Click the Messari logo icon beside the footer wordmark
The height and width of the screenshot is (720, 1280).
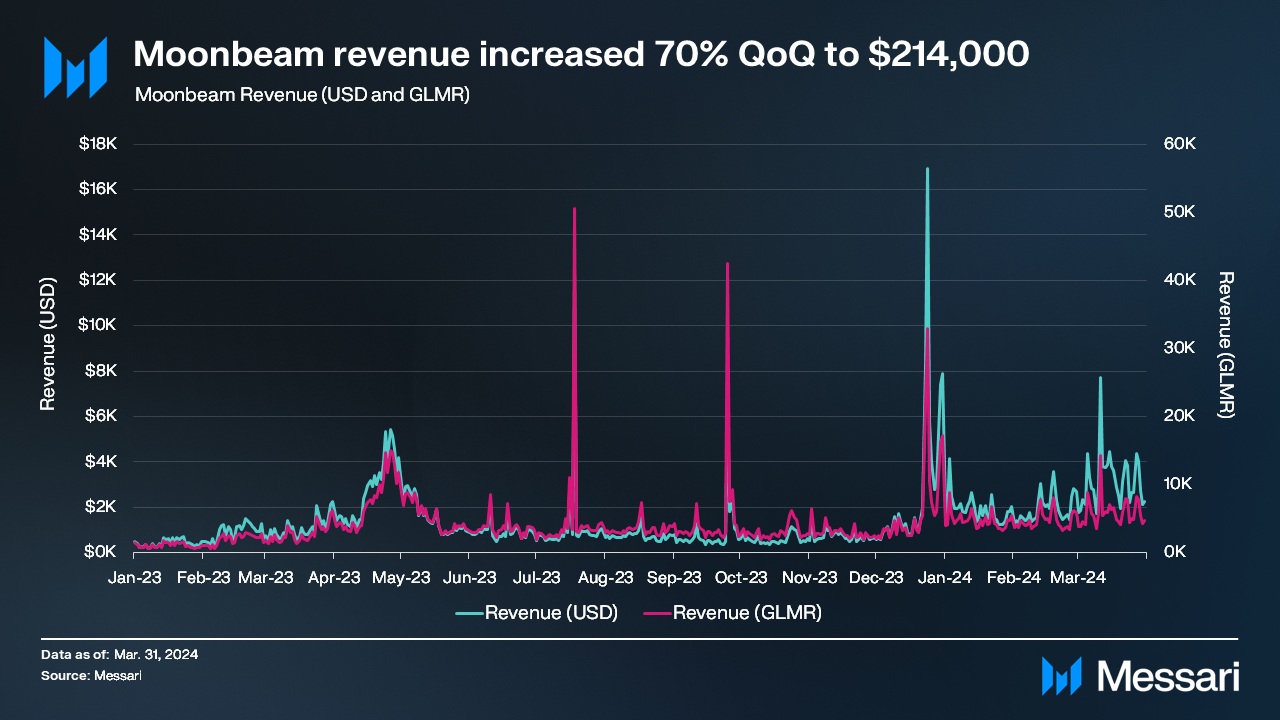click(x=1062, y=676)
